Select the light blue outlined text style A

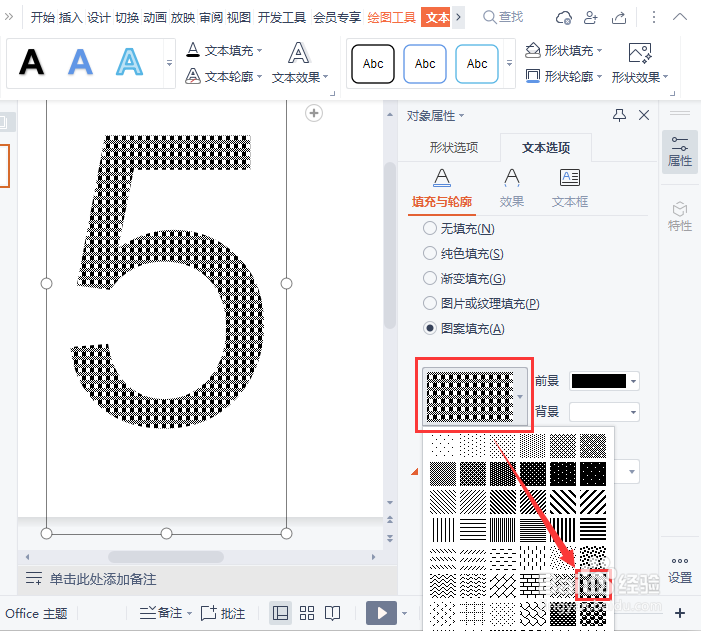pos(129,62)
